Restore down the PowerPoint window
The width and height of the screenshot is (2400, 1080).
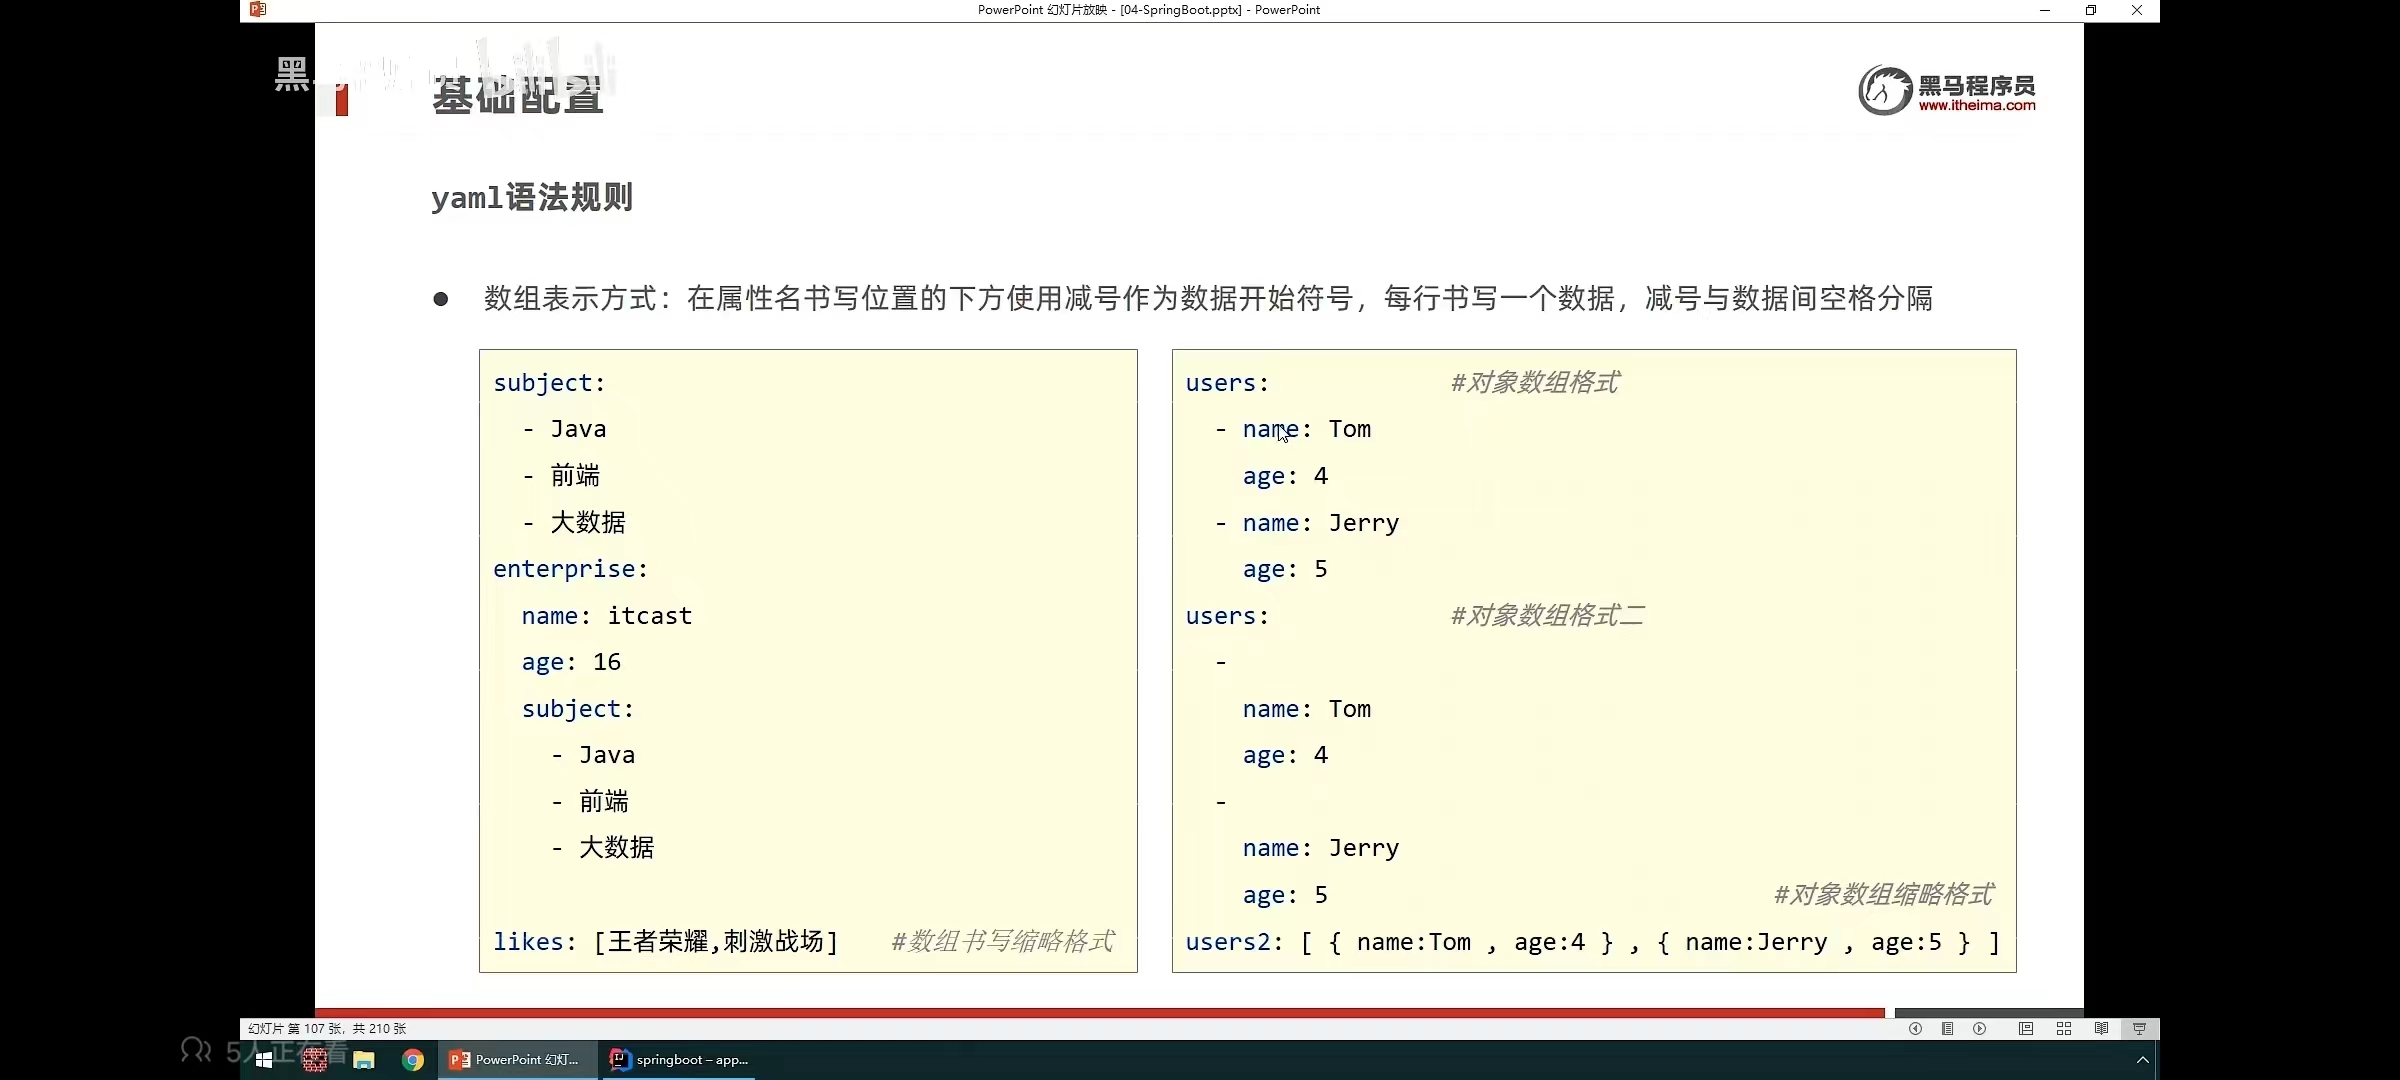(2091, 10)
